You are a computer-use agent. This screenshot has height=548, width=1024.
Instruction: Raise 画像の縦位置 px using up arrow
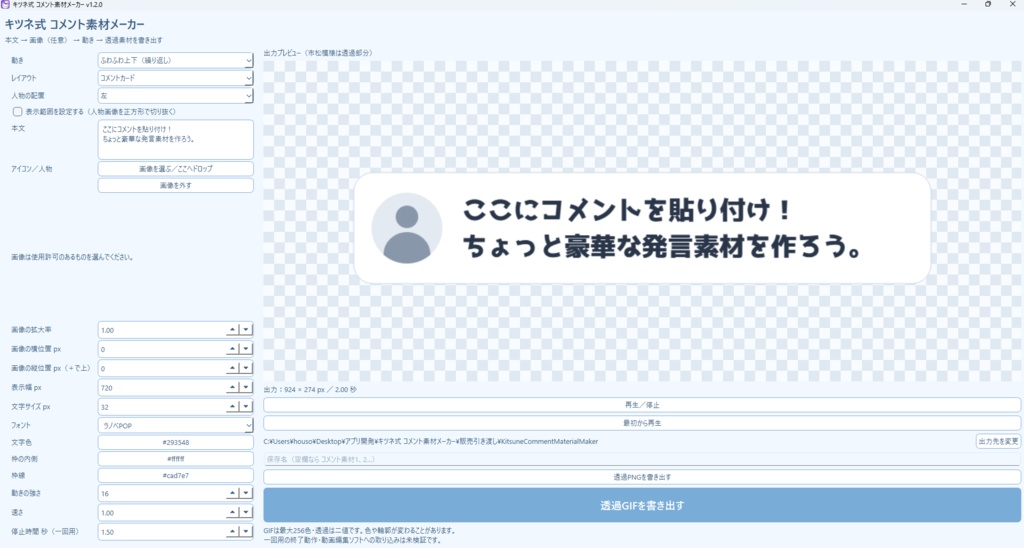(x=232, y=368)
